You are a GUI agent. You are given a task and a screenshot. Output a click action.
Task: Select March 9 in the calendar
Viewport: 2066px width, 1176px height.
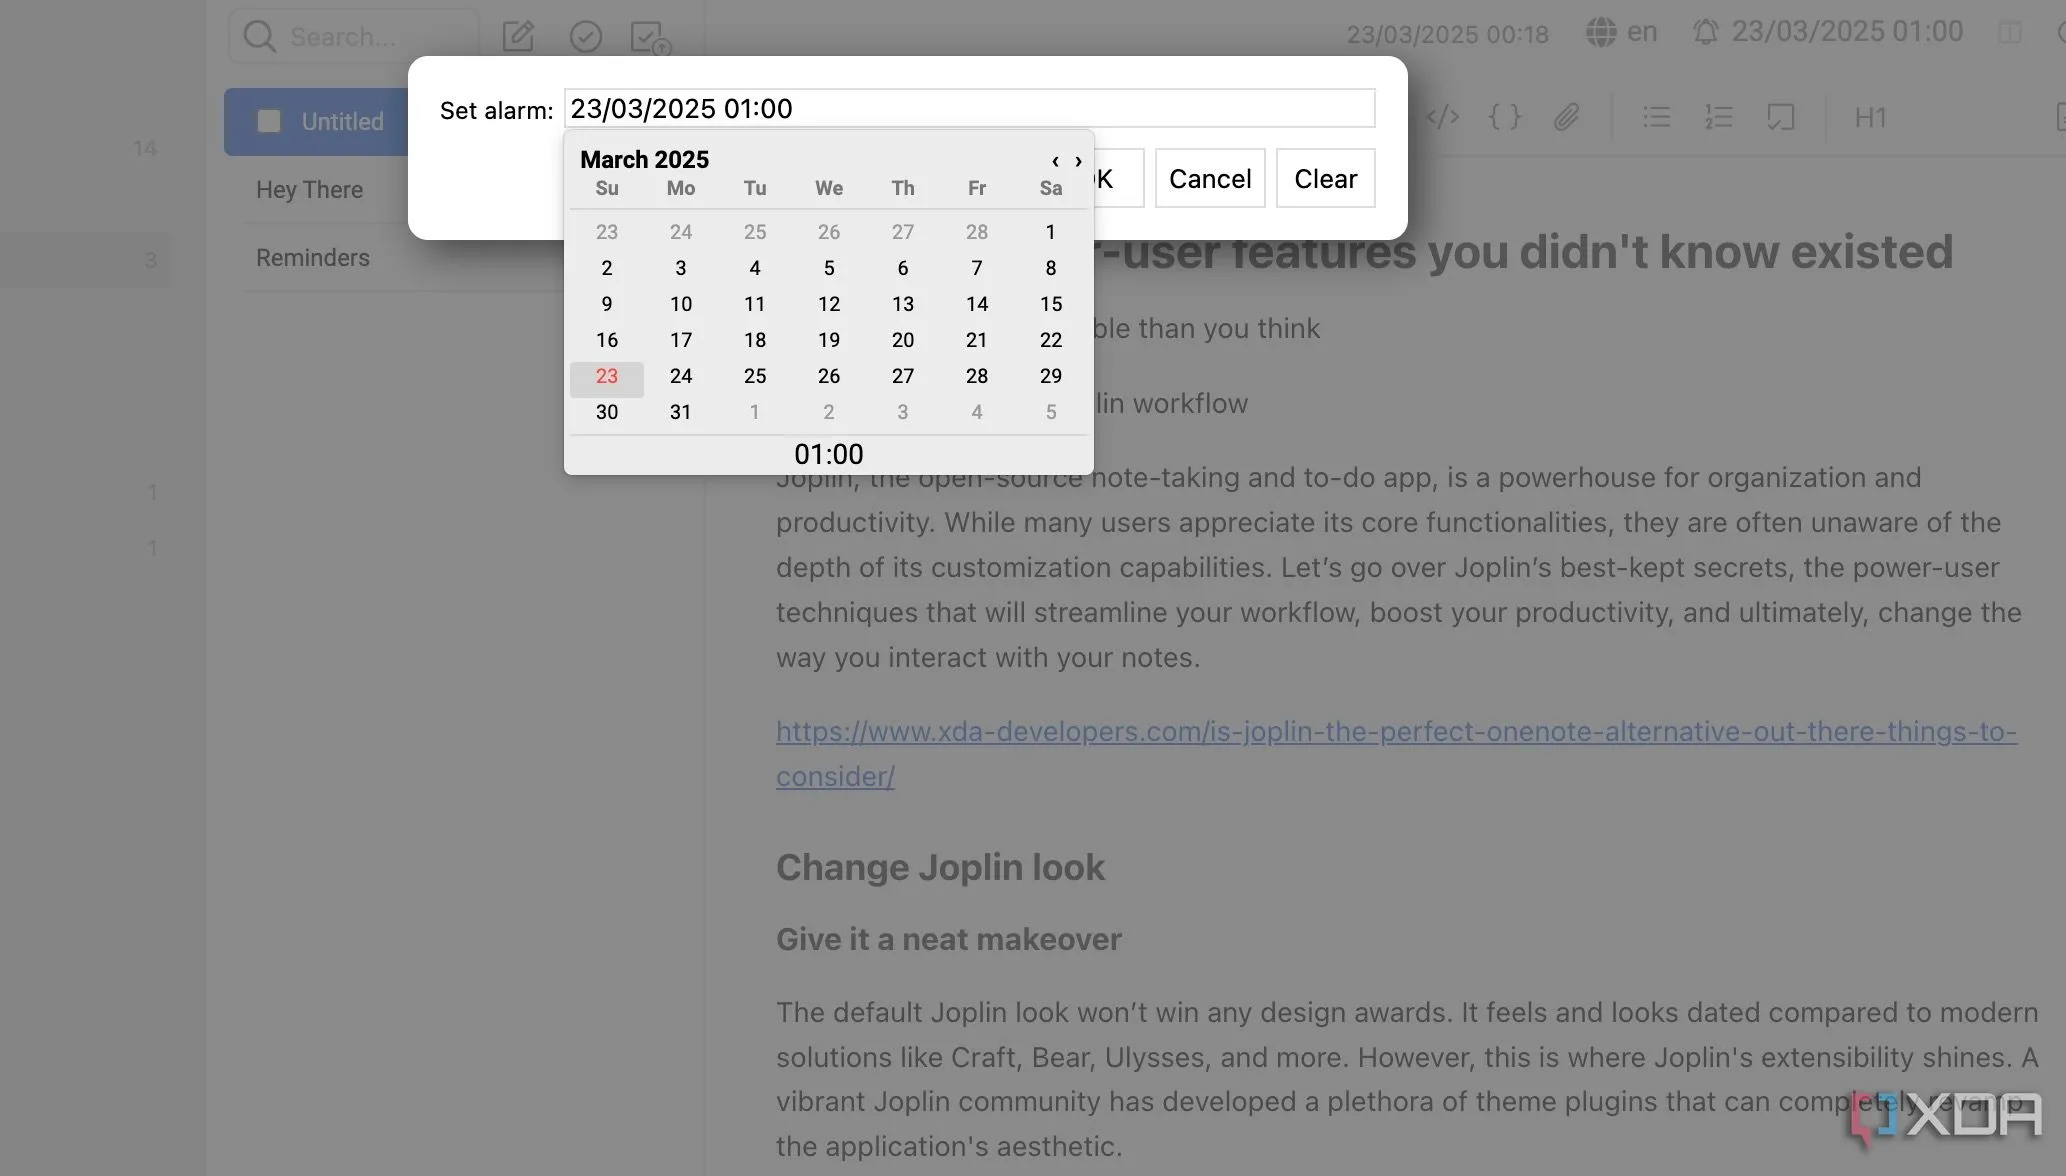(x=606, y=304)
